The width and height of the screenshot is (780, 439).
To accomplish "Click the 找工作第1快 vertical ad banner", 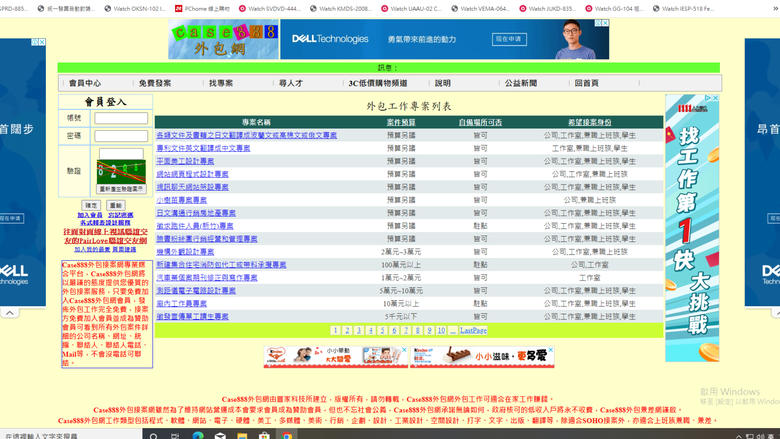I will pos(692,228).
